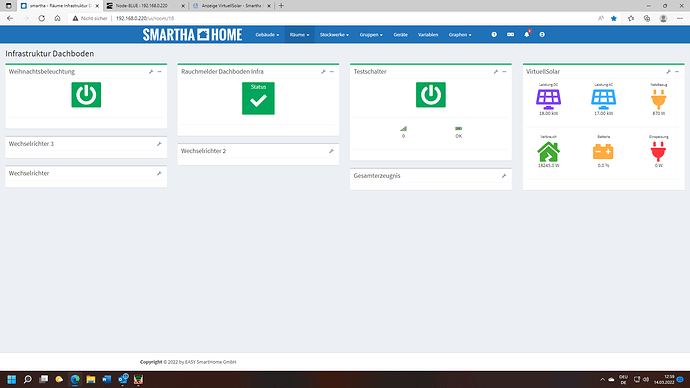
Task: Click the navbar icon between help and bell
Action: pyautogui.click(x=510, y=34)
